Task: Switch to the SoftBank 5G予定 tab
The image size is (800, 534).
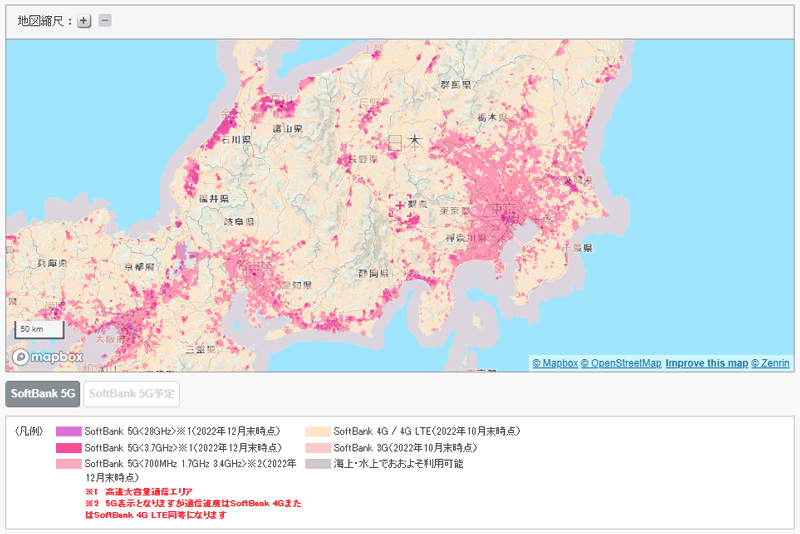Action: 132,394
